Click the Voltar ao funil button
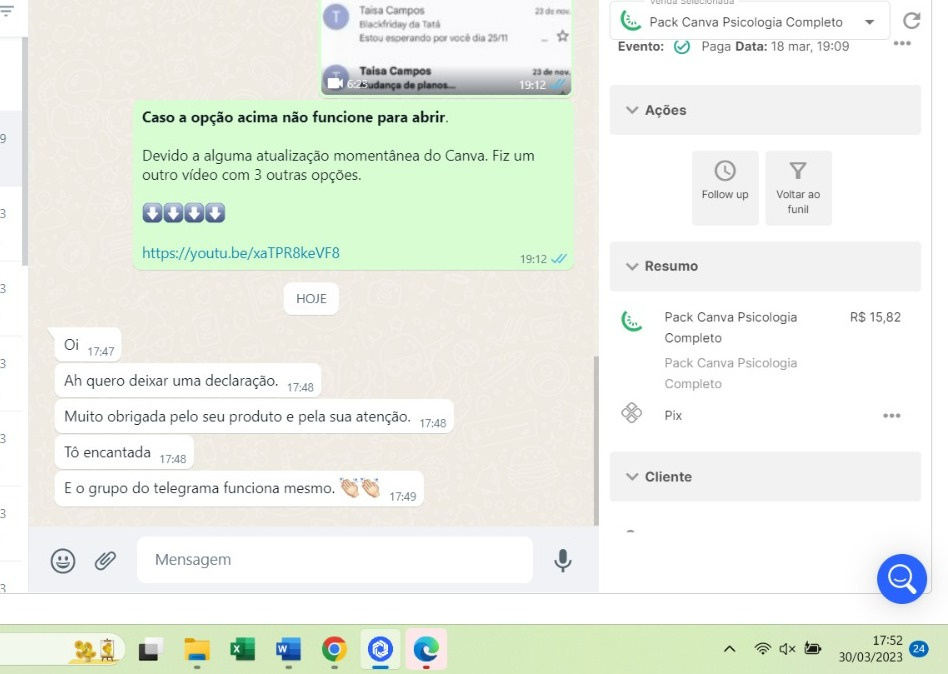The width and height of the screenshot is (948, 674). coord(798,187)
